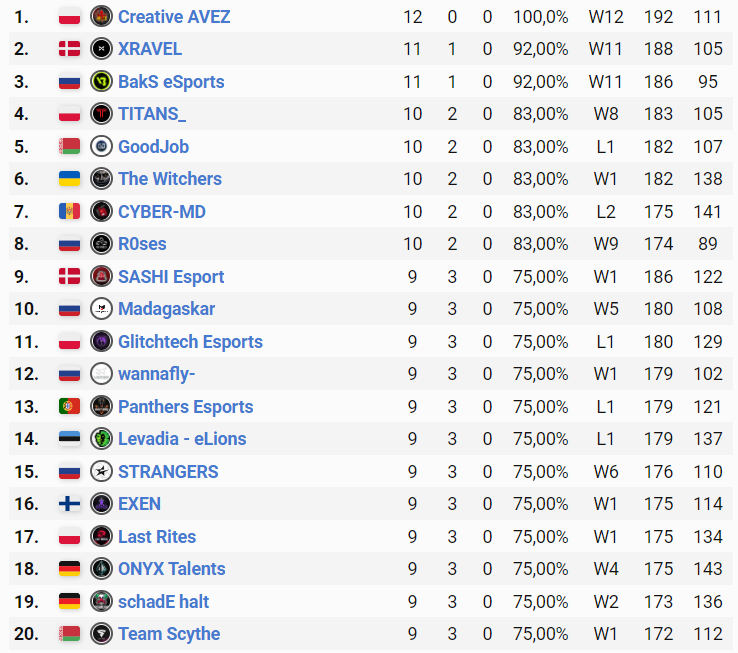Viewport: 738px width, 653px height.
Task: Click the Danish flag beside SASHI Esport
Action: pos(69,277)
